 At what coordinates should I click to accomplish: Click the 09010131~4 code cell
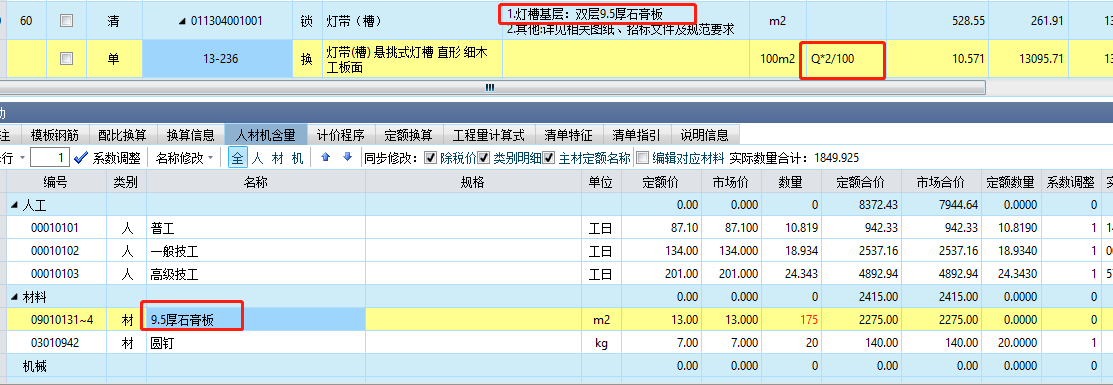point(57,320)
